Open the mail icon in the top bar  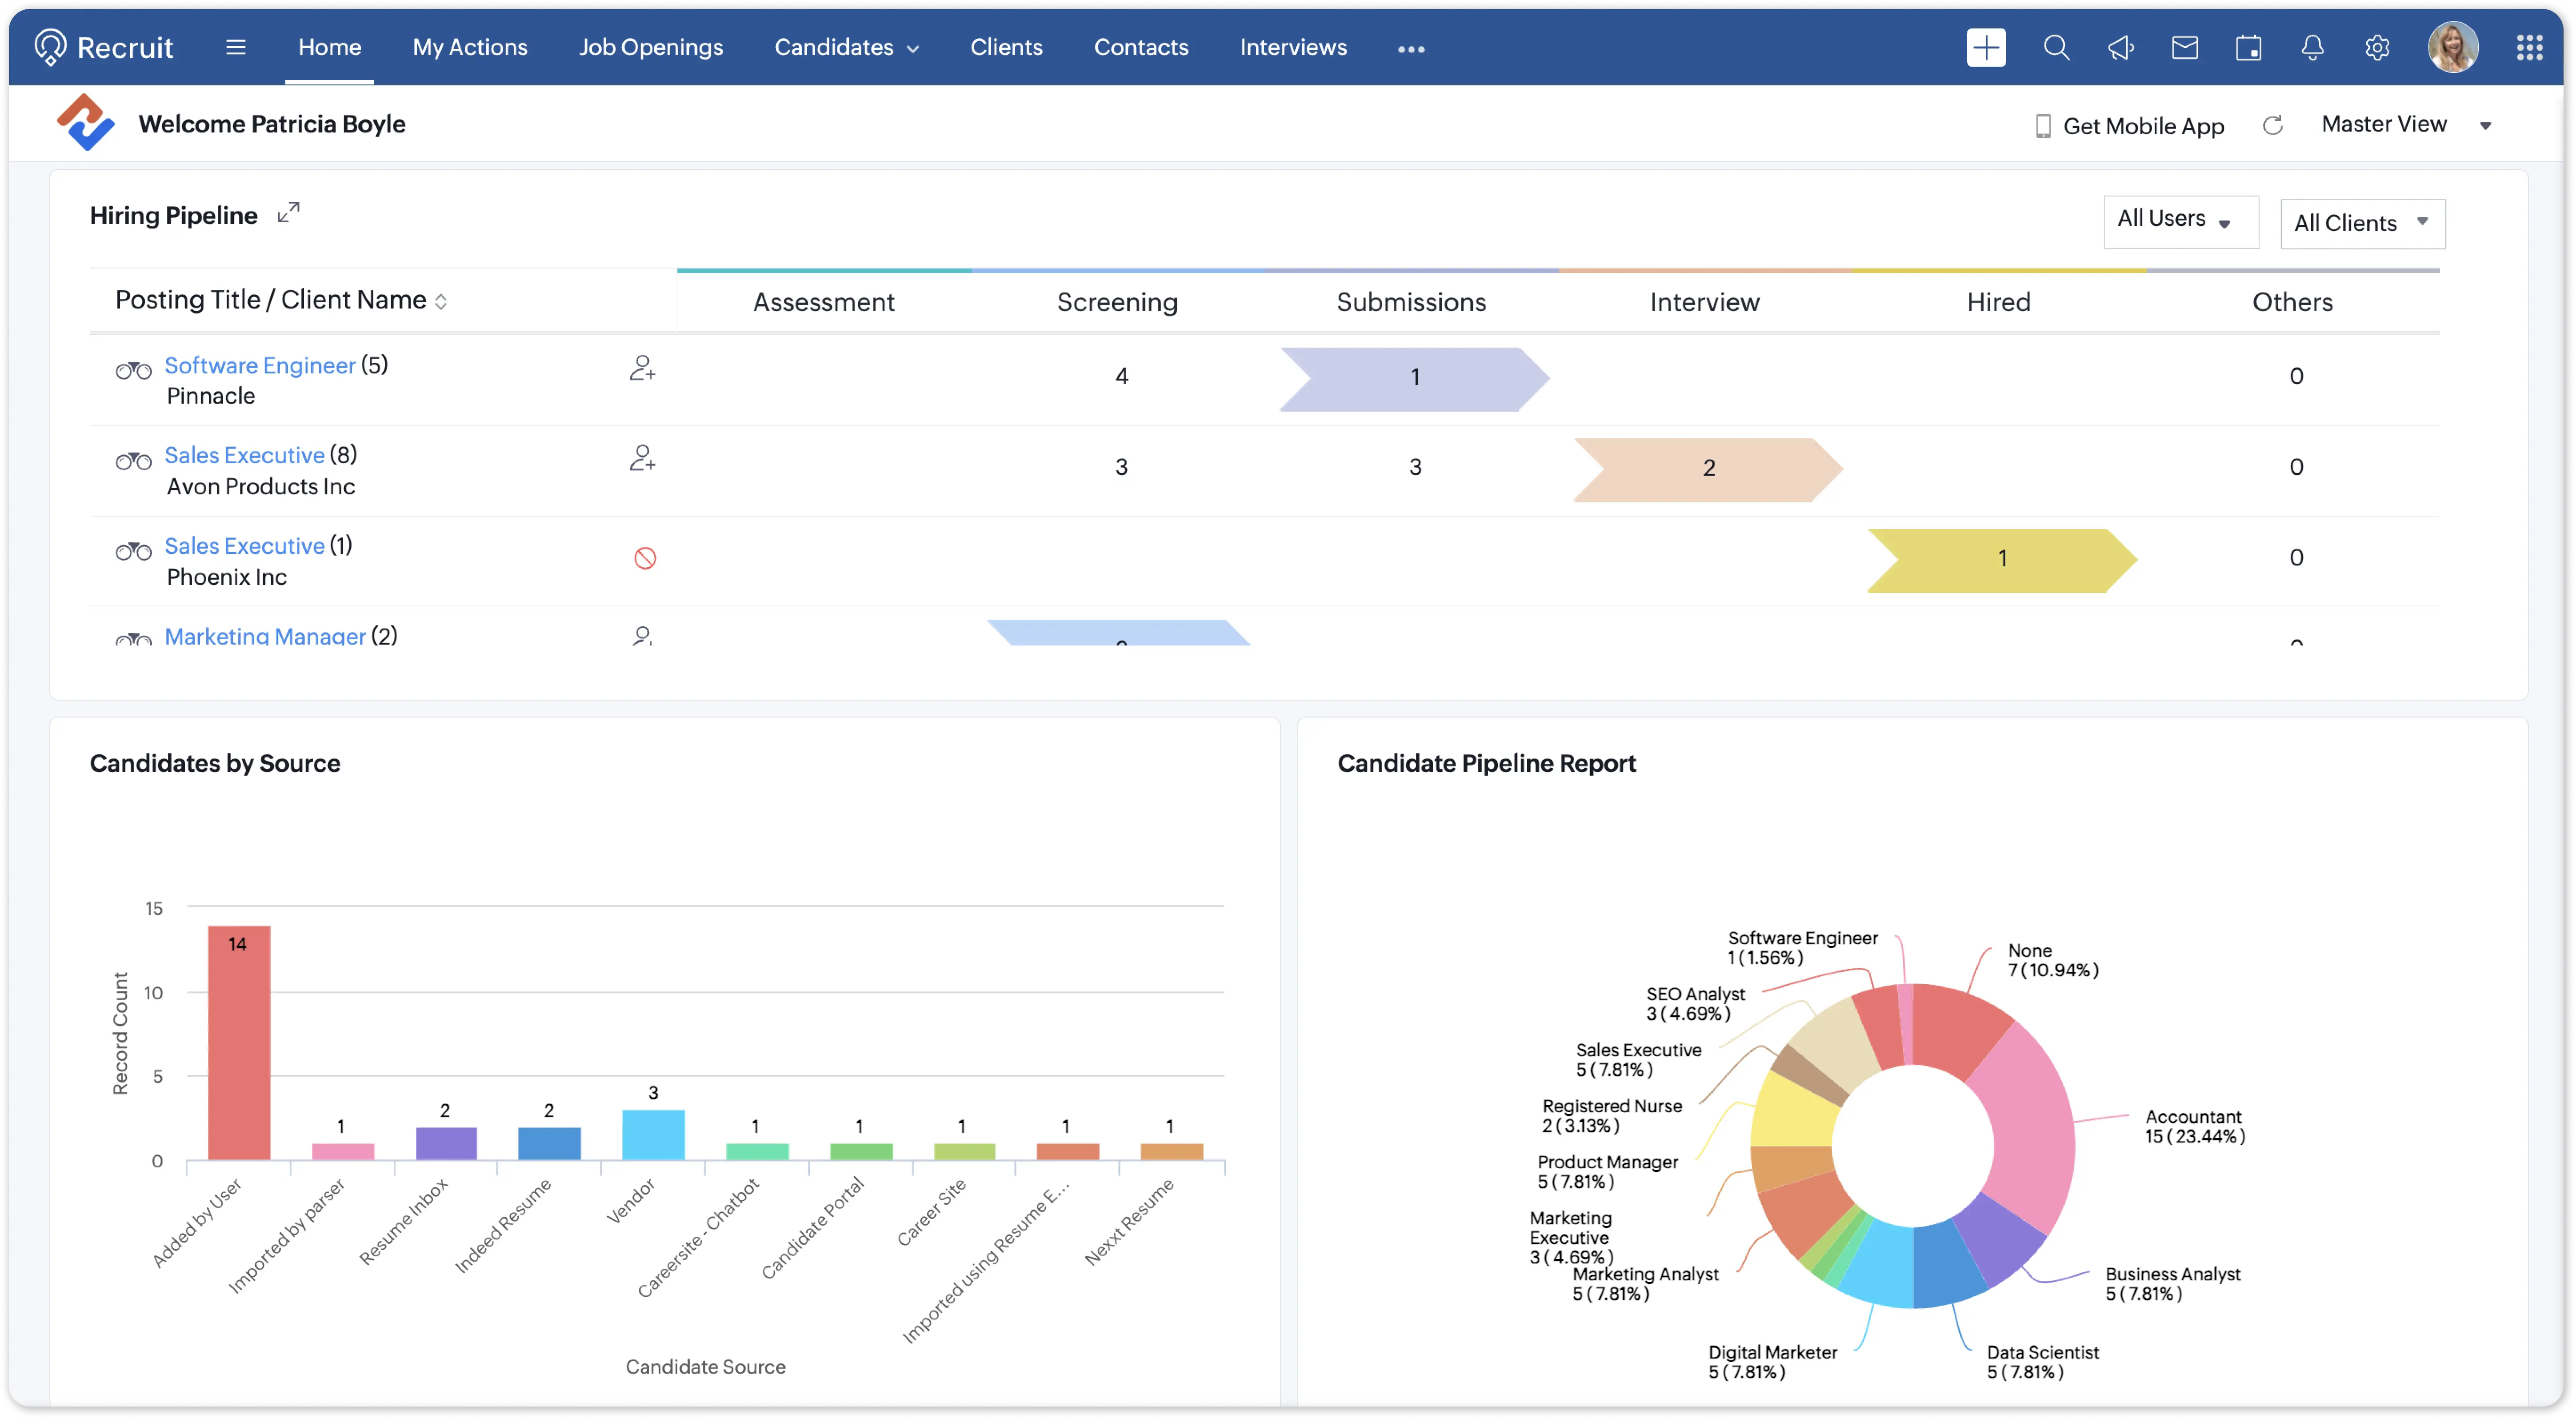[x=2186, y=47]
